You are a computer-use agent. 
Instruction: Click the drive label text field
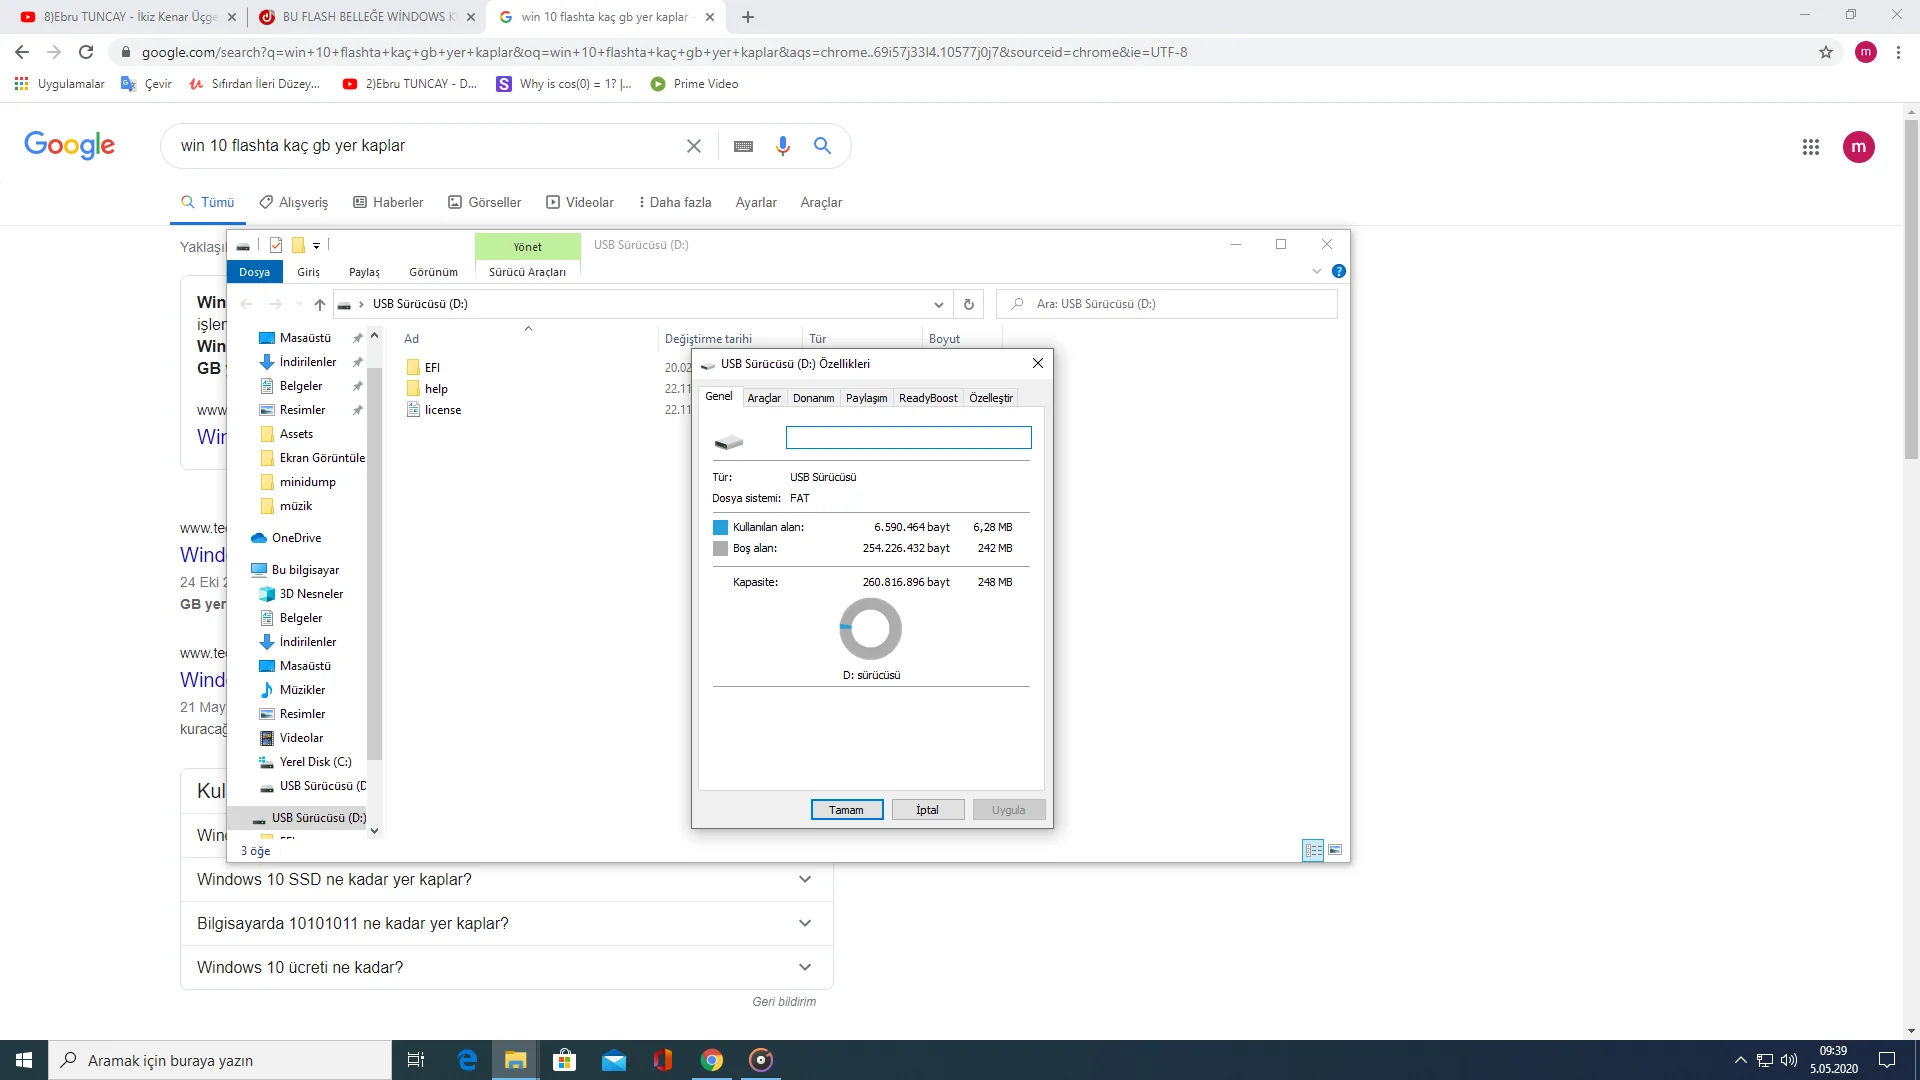click(x=908, y=438)
